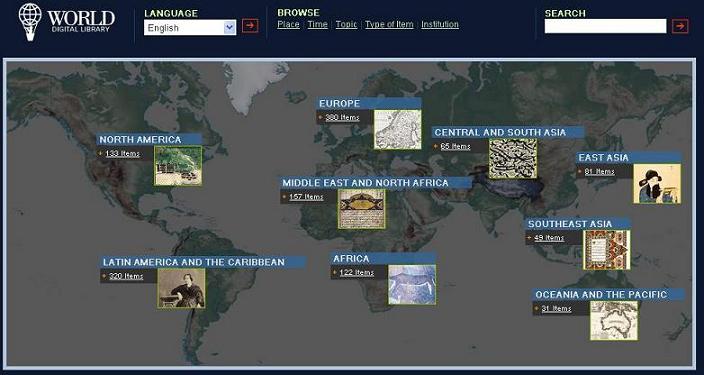
Task: Browse by Topic
Action: (x=346, y=24)
